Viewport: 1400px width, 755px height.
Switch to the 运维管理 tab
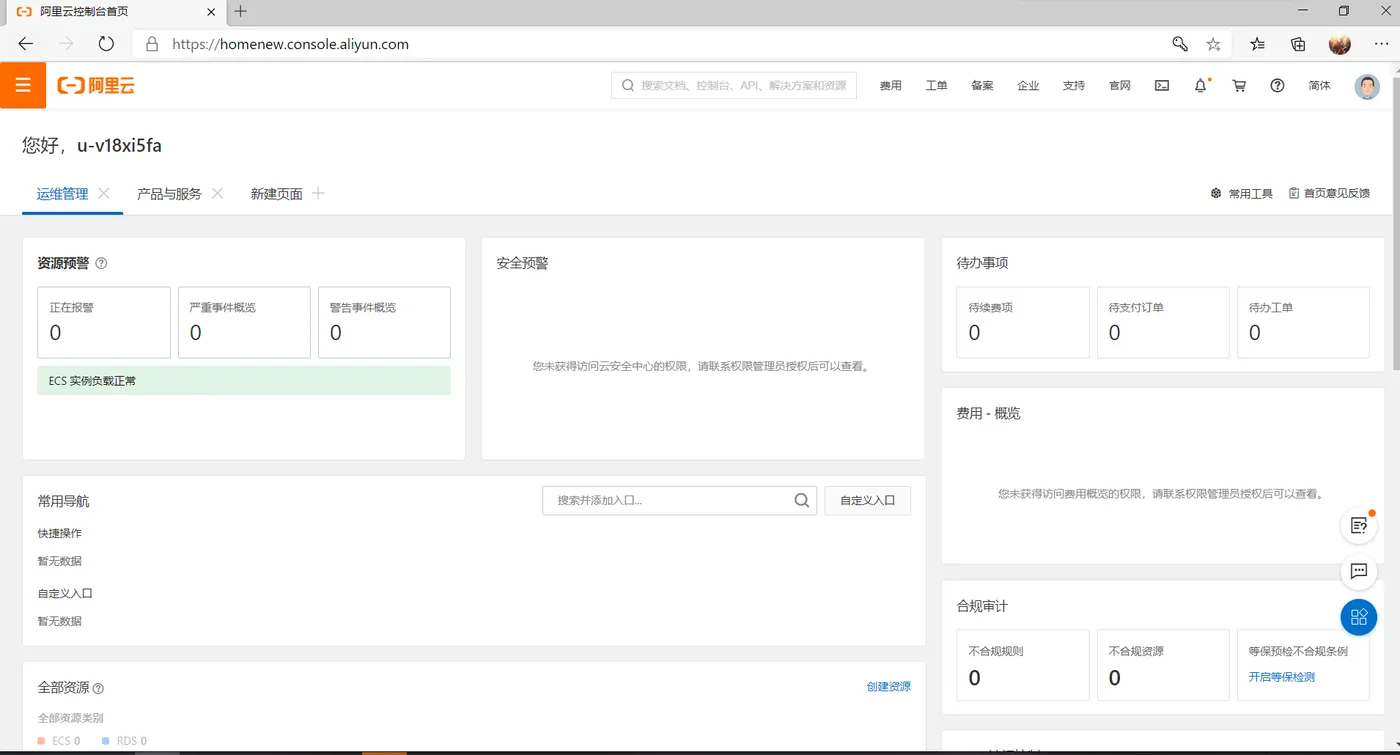tap(62, 194)
